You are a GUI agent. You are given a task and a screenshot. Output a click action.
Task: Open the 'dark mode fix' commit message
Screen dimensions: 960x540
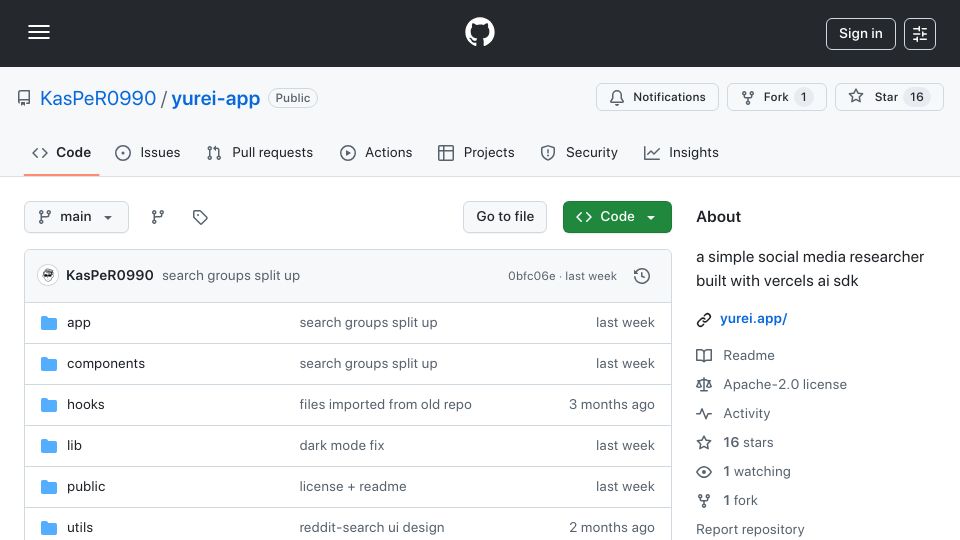pyautogui.click(x=342, y=446)
